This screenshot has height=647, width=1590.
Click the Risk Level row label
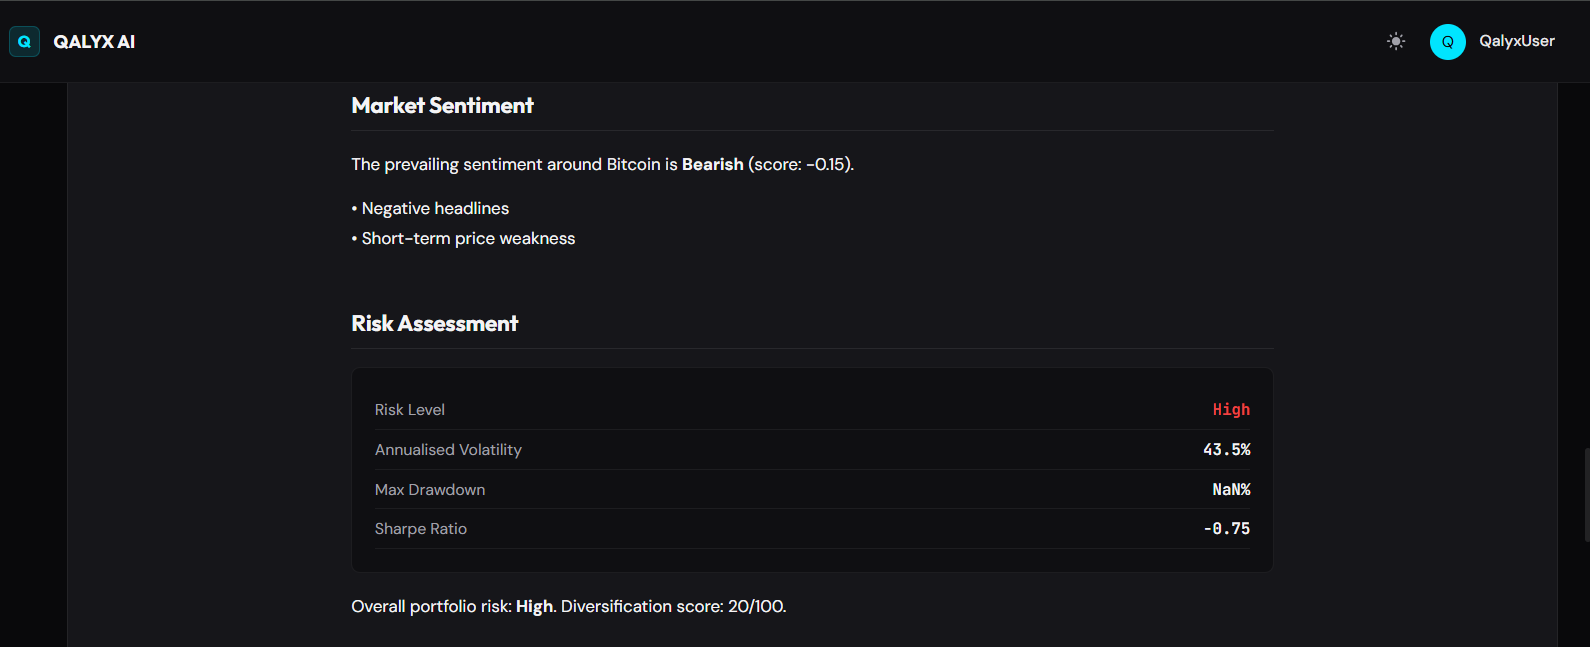coord(410,410)
